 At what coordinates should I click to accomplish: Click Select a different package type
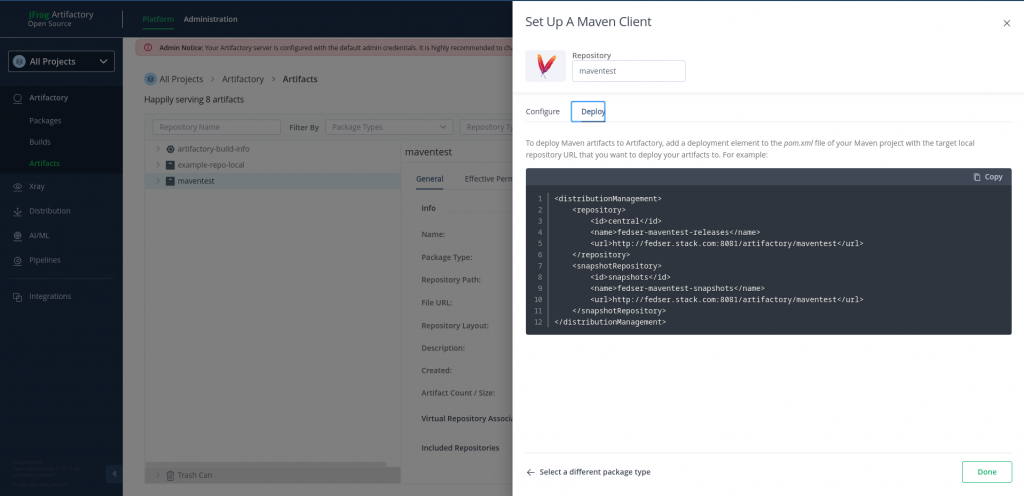point(594,472)
